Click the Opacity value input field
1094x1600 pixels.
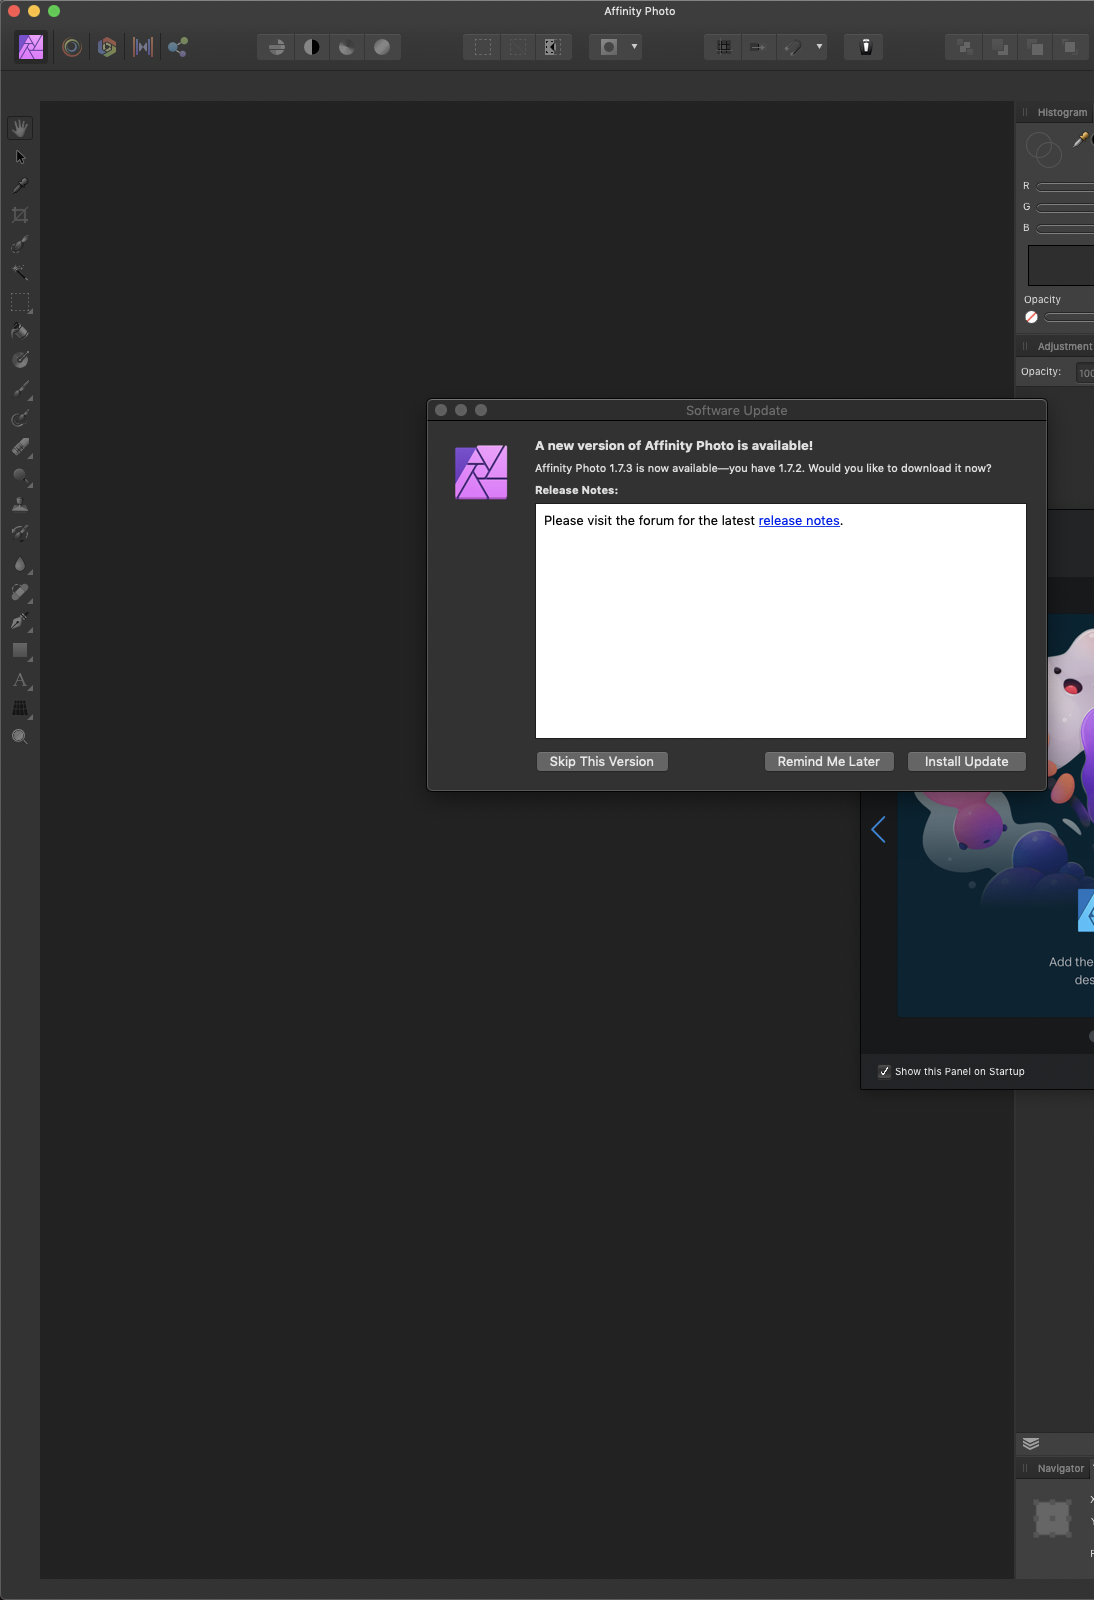[1085, 373]
